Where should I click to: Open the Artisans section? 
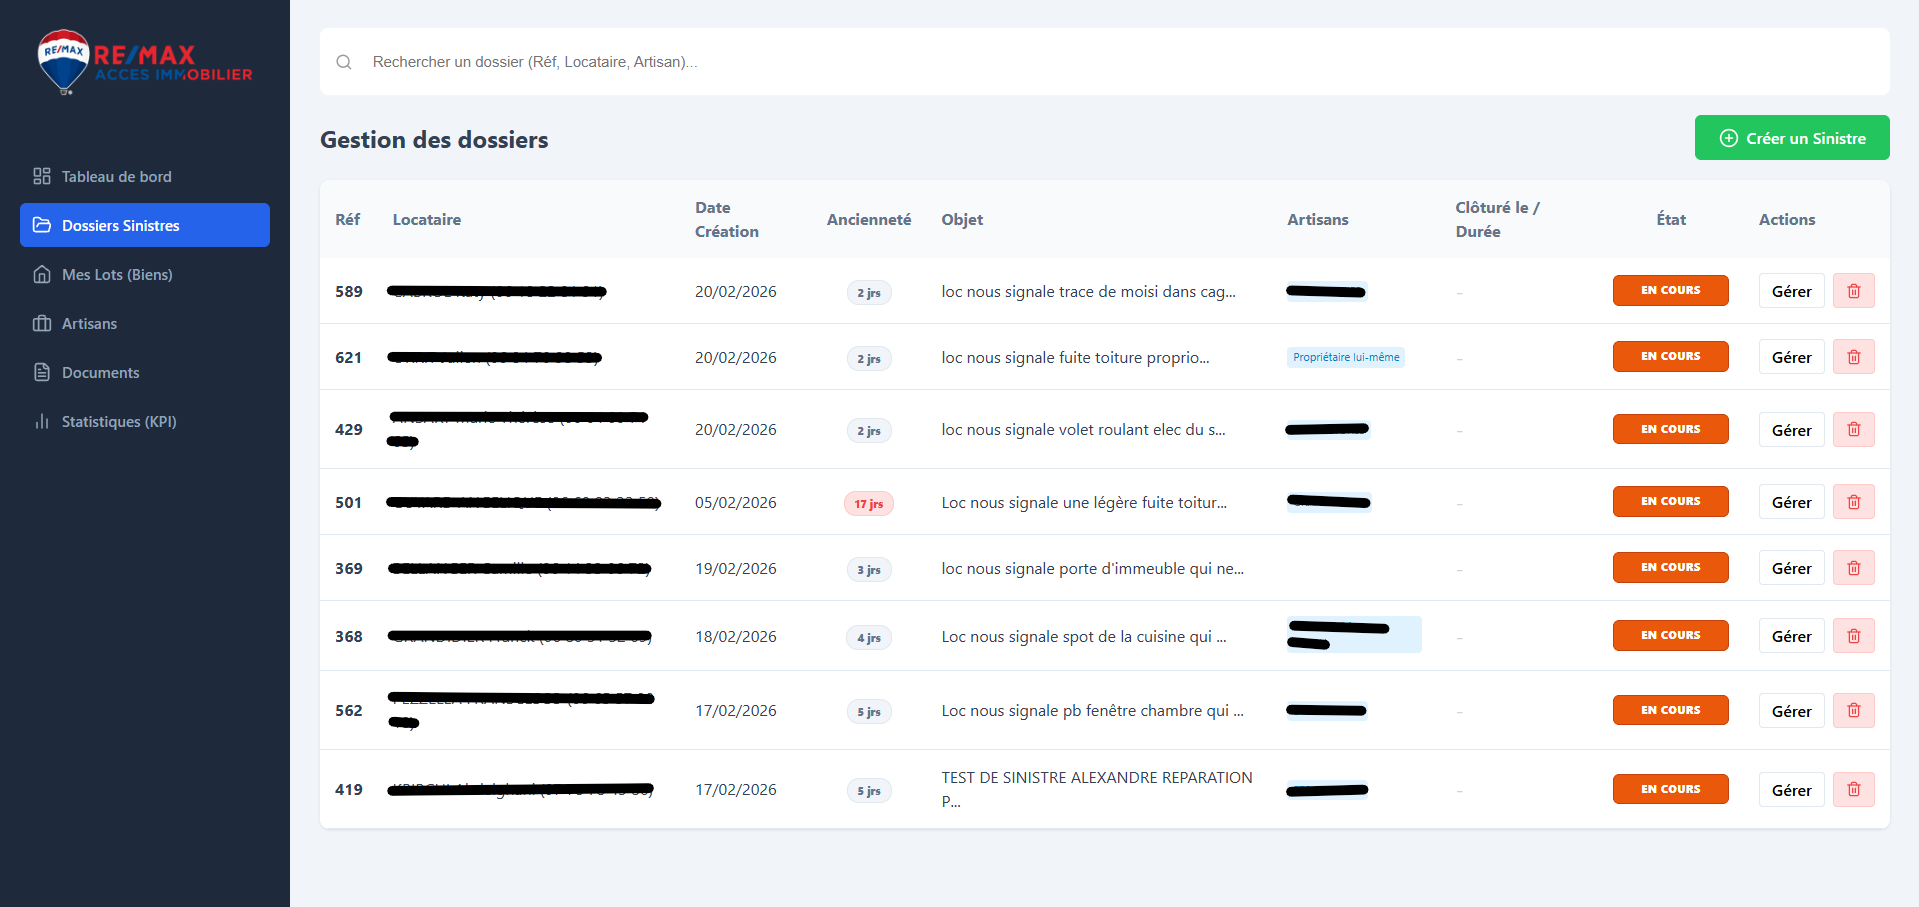(x=89, y=324)
